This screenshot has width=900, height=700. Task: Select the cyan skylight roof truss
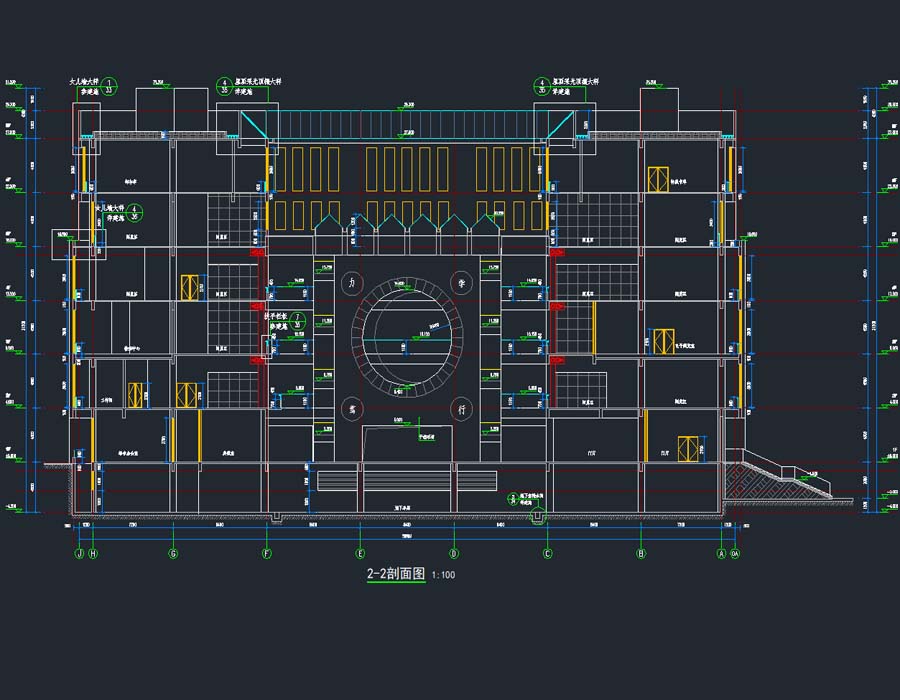[407, 123]
